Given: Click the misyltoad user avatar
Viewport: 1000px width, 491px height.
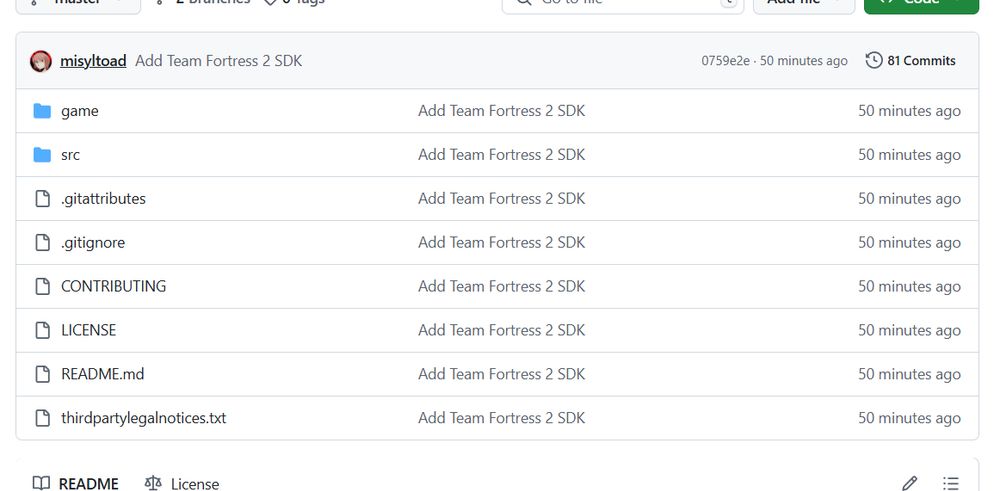Looking at the screenshot, I should tap(41, 61).
